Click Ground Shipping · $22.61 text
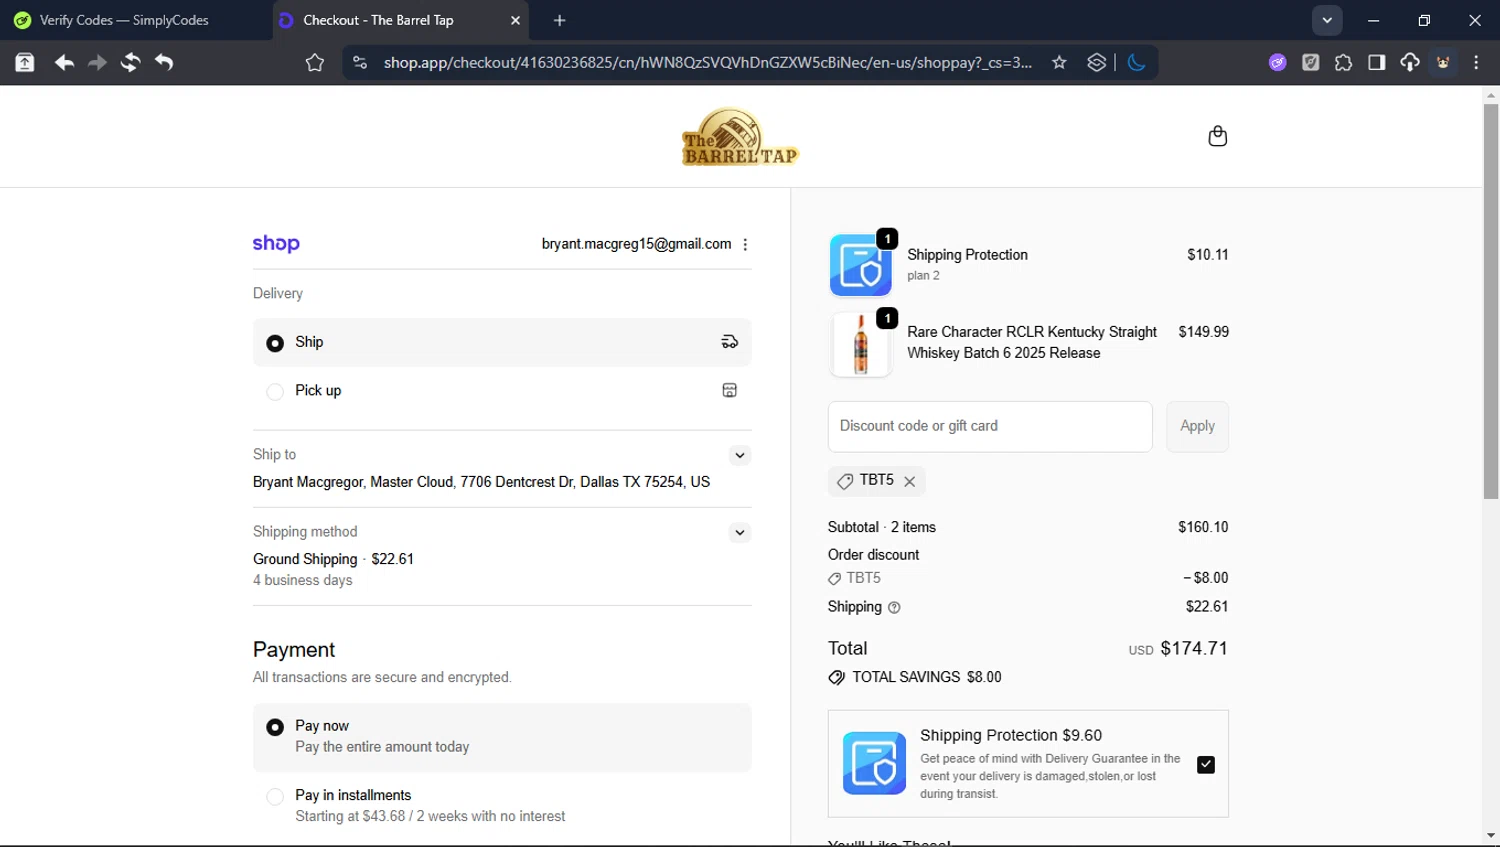1500x847 pixels. point(333,559)
